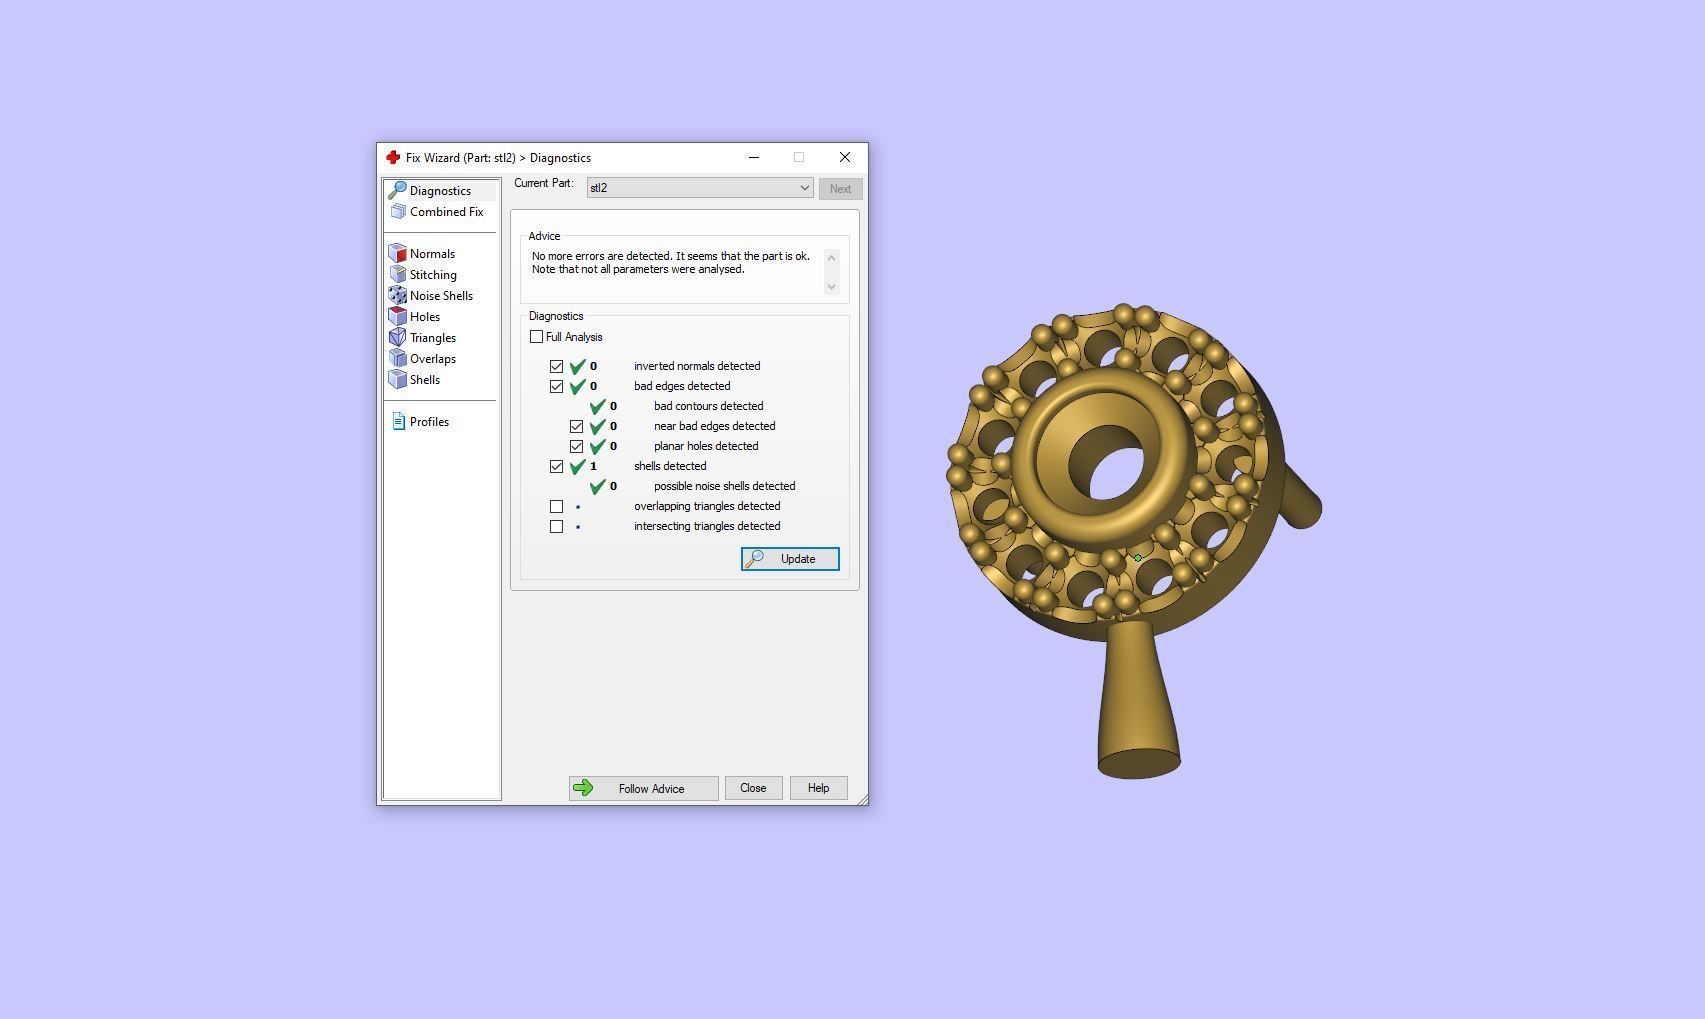Viewport: 1705px width, 1019px height.
Task: Click the green checkmark for planar holes
Action: tap(597, 446)
